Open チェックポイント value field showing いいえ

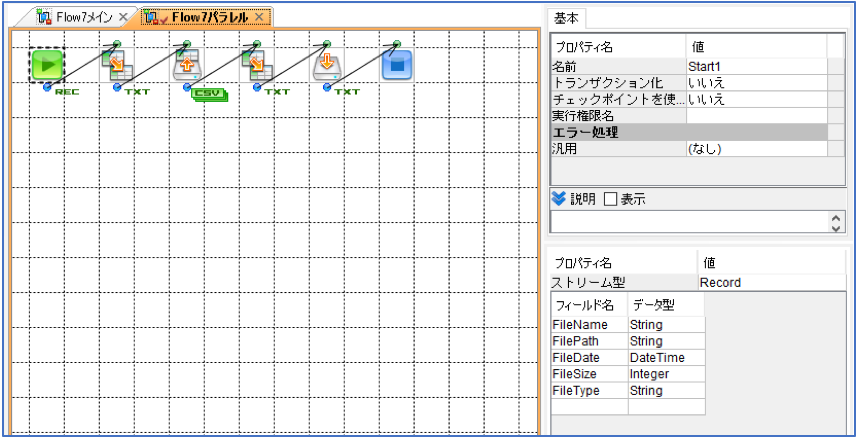(x=757, y=99)
